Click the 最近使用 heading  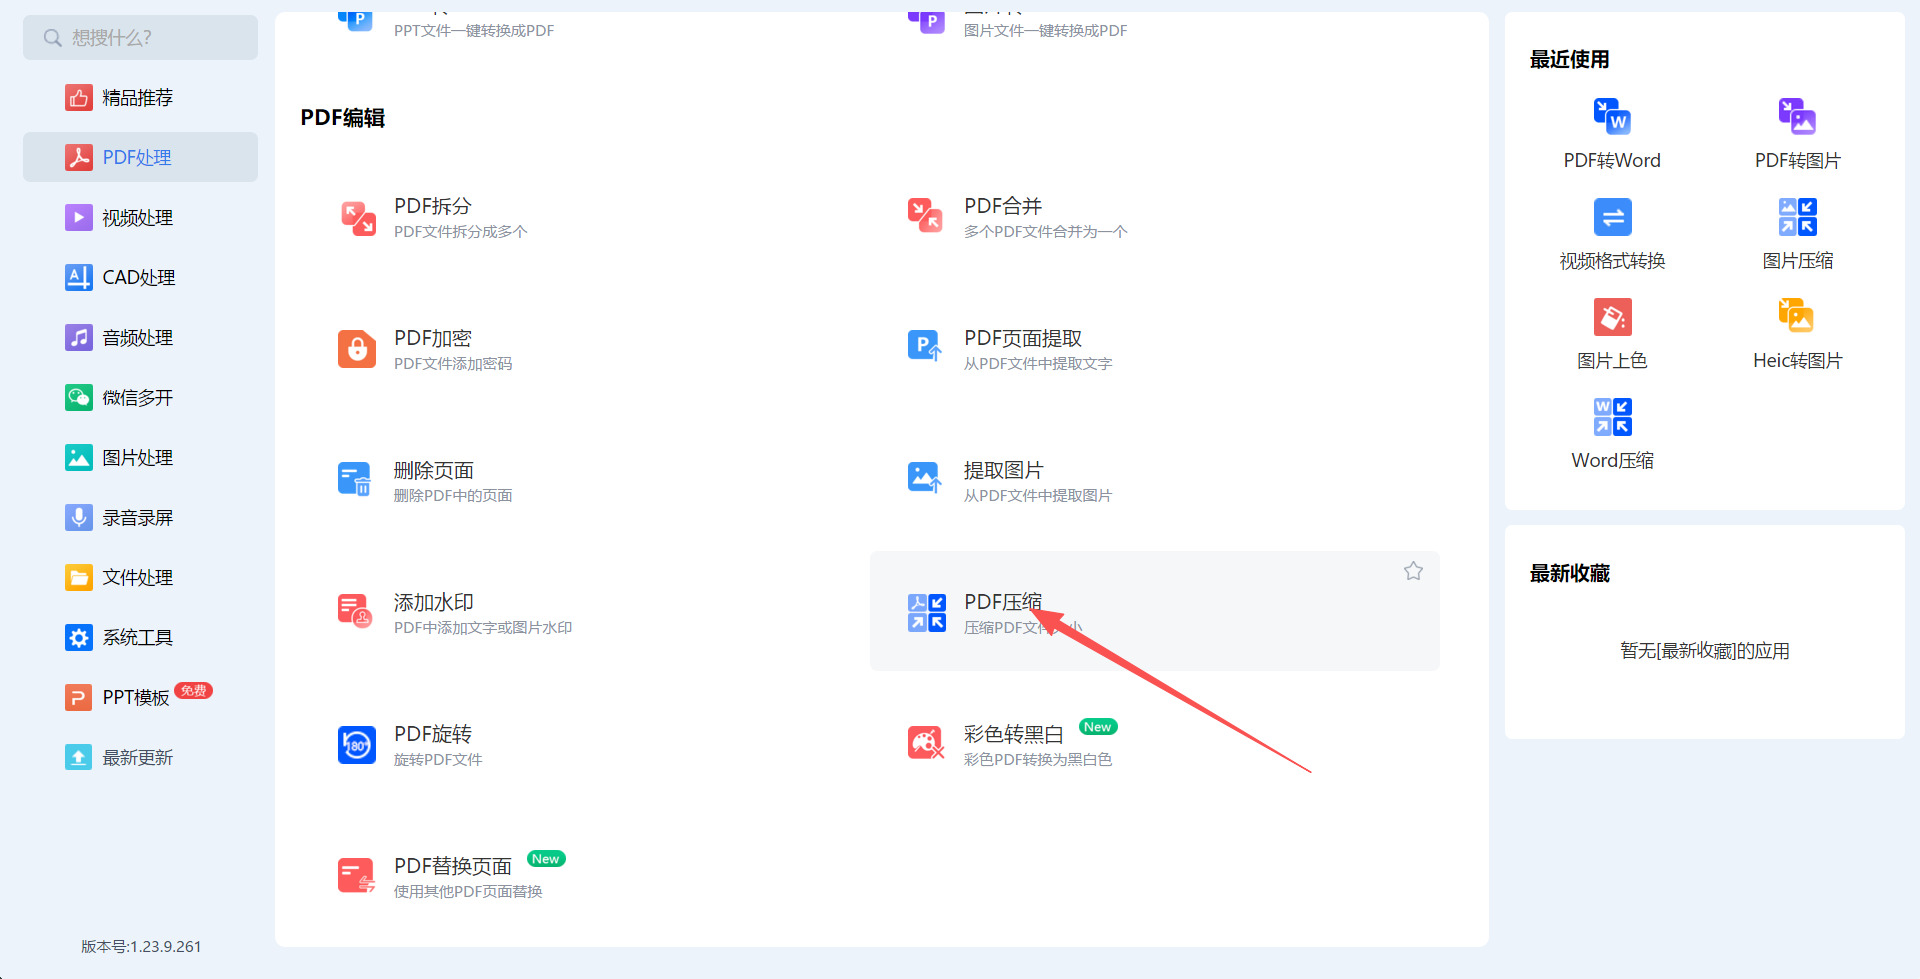pos(1570,59)
